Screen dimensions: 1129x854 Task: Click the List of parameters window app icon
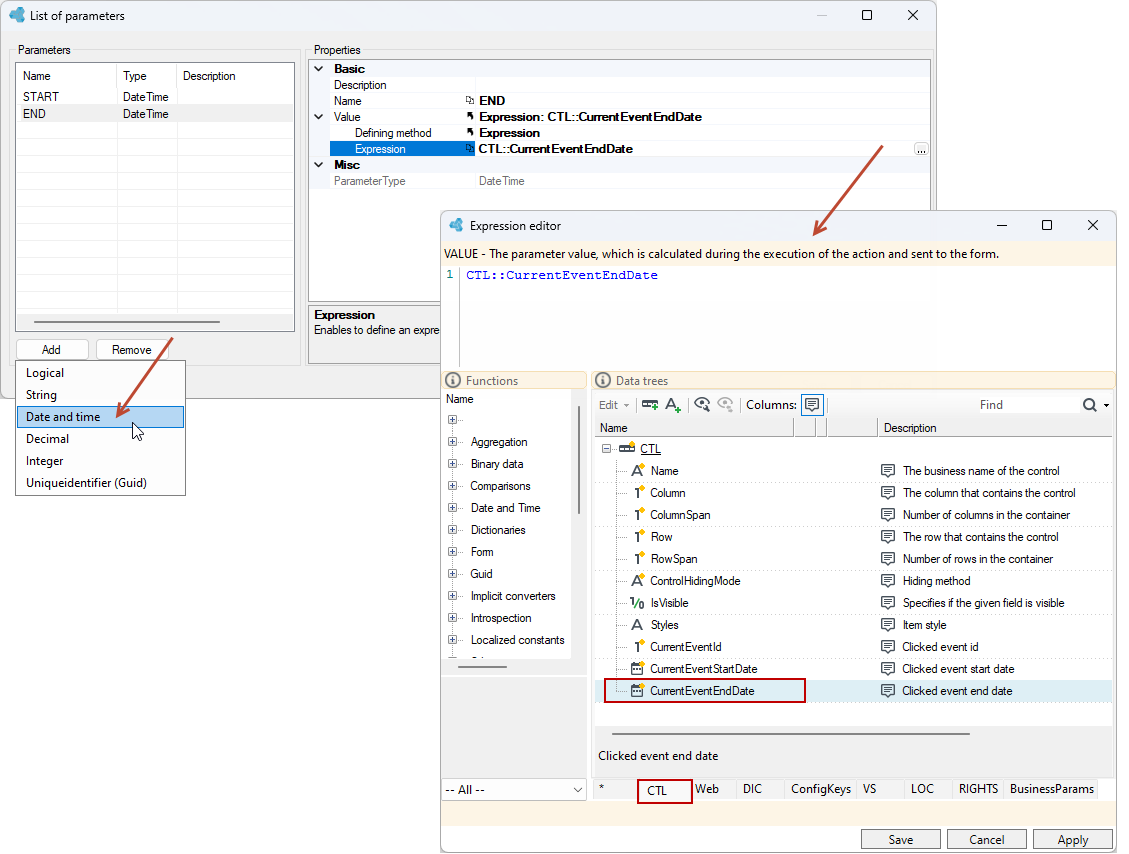[x=17, y=15]
